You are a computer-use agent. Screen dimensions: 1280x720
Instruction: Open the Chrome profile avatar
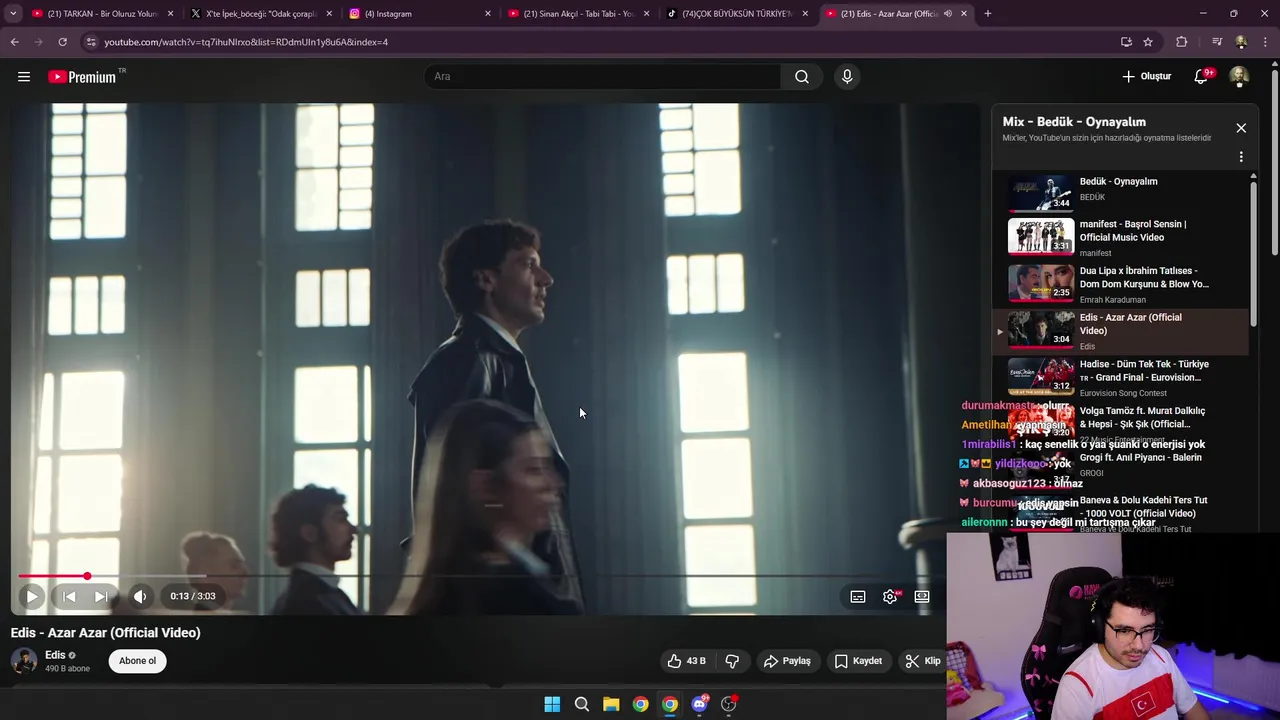coord(1241,42)
